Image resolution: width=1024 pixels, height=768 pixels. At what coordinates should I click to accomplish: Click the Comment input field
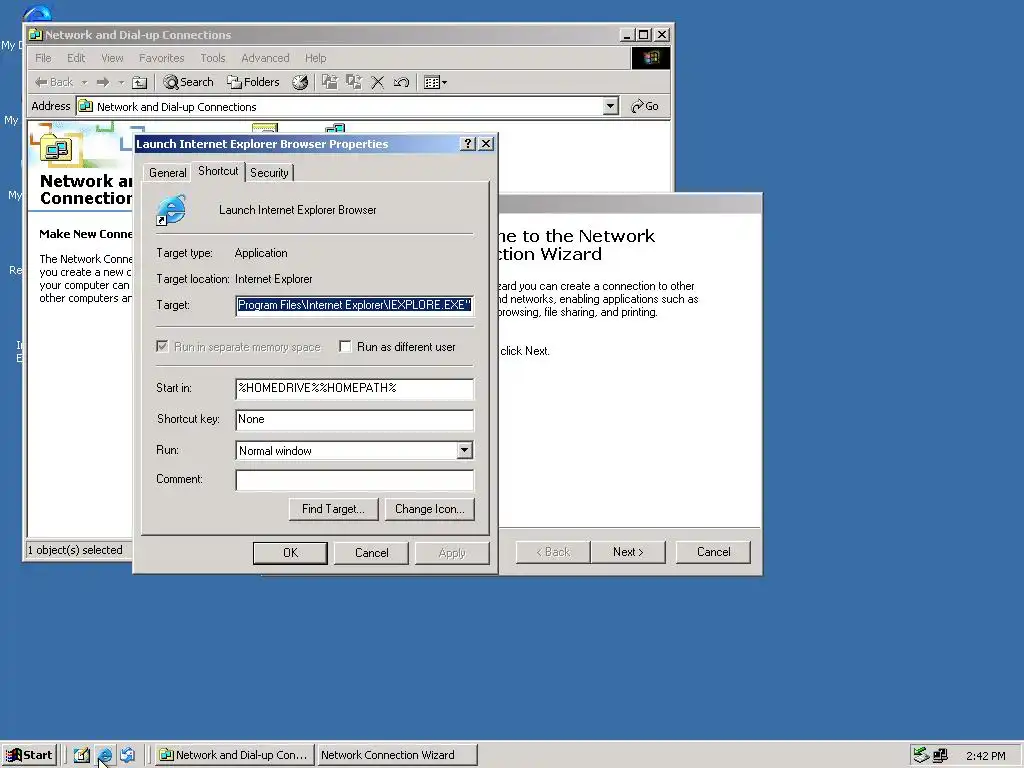pyautogui.click(x=355, y=479)
